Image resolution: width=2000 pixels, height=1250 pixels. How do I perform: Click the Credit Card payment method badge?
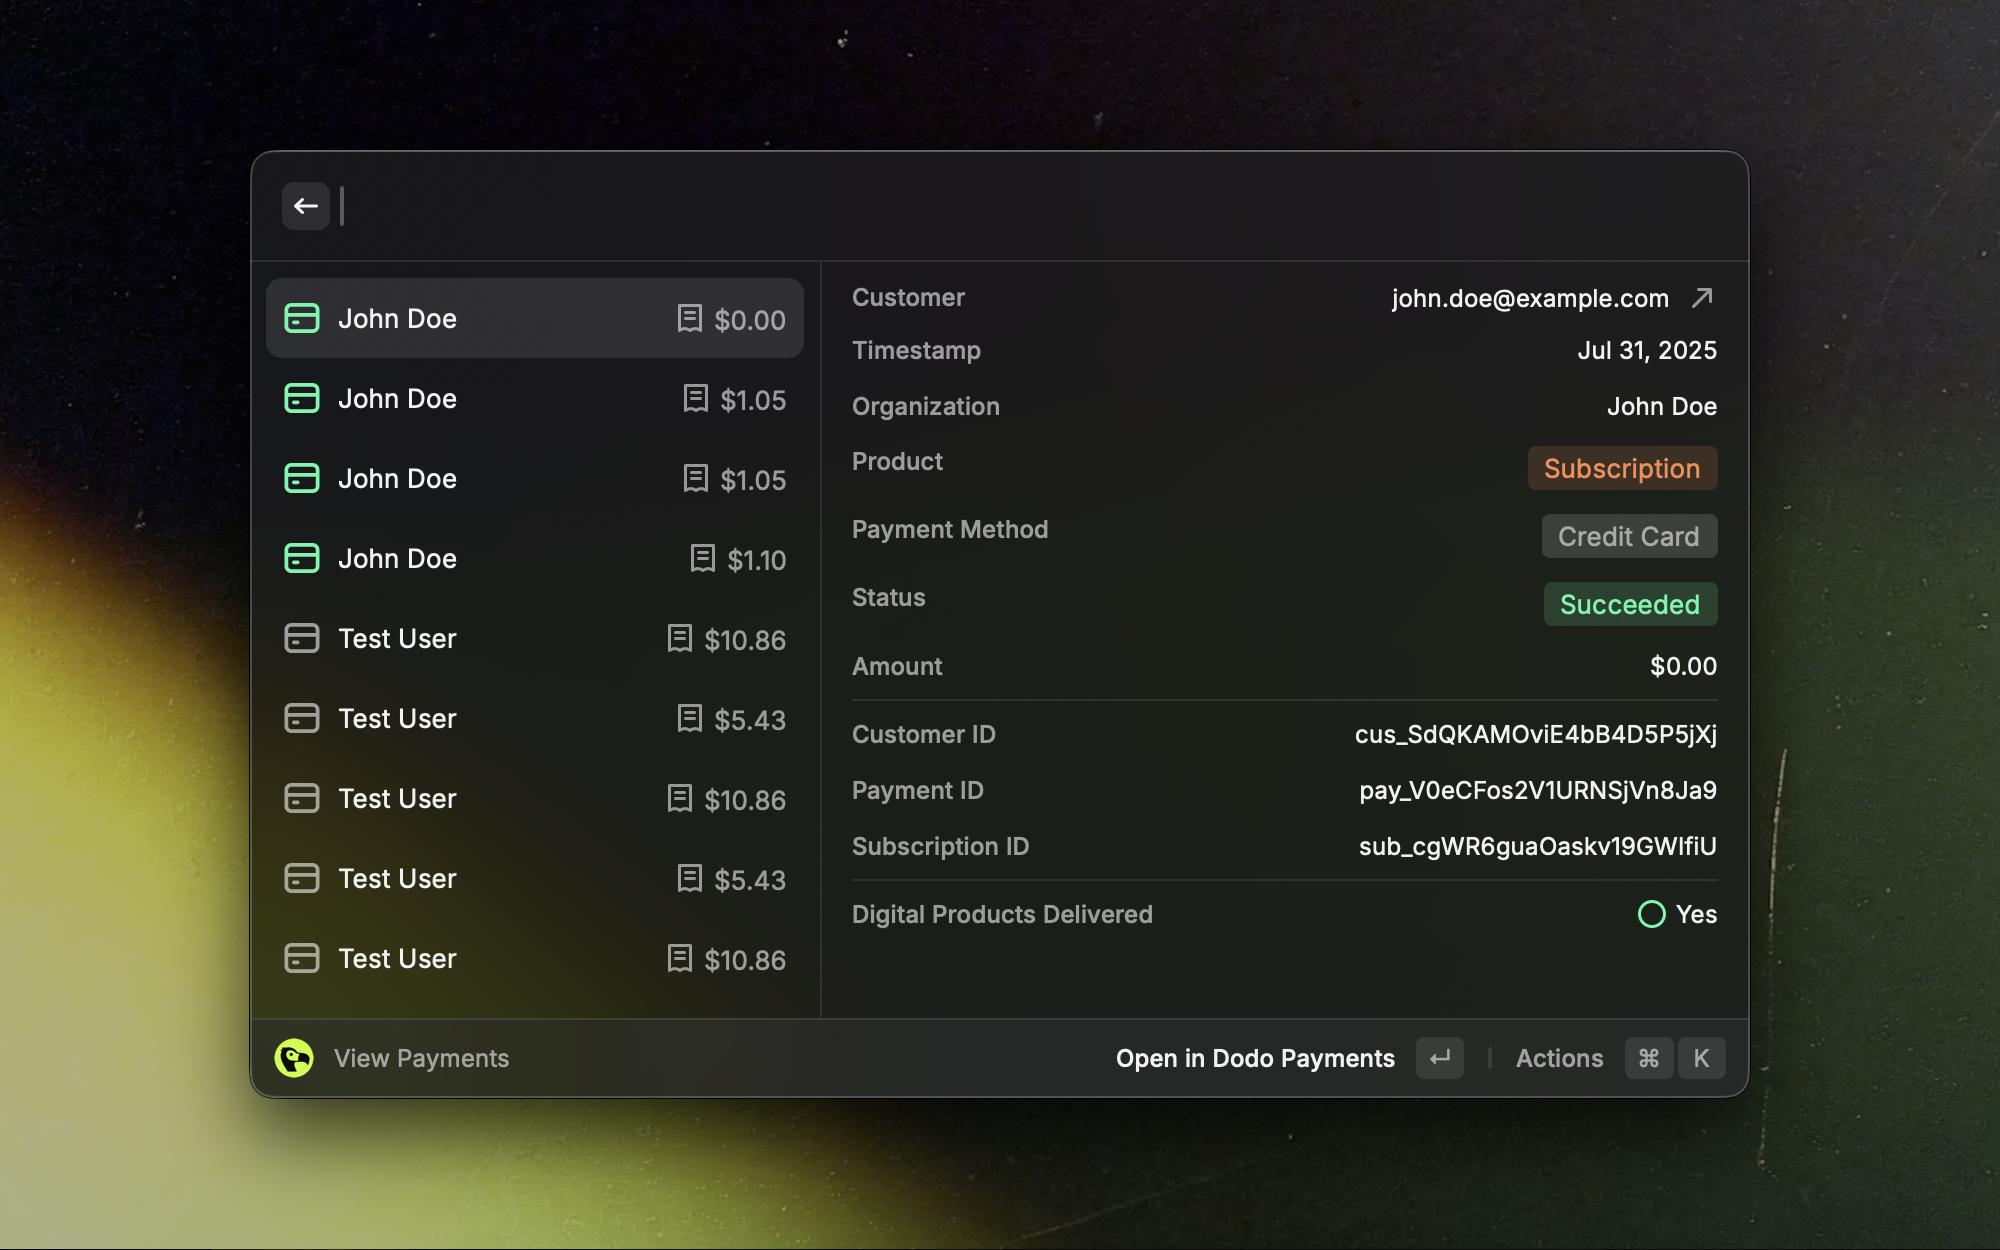point(1629,536)
